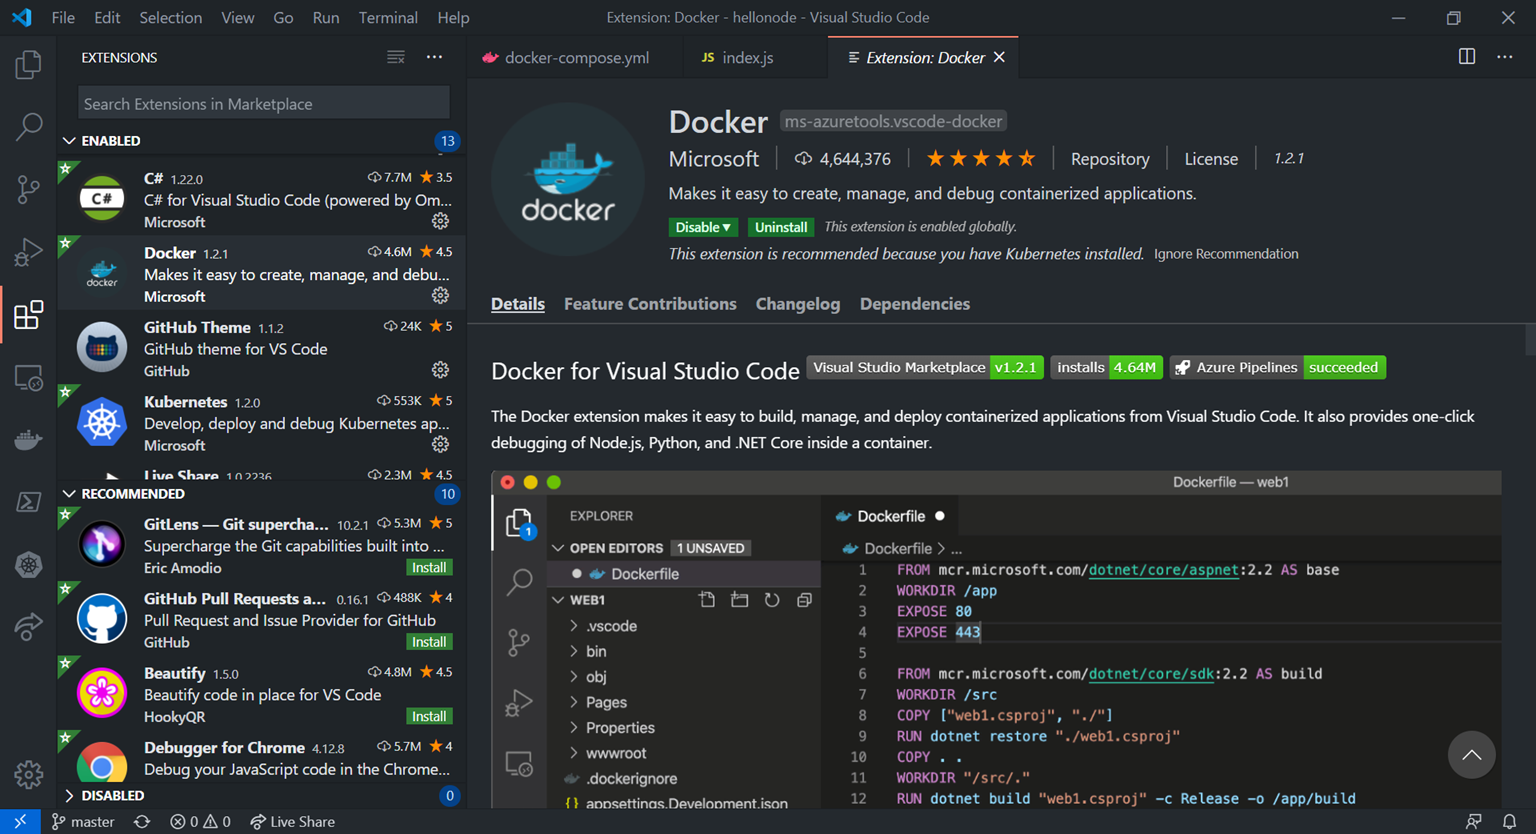The width and height of the screenshot is (1536, 834).
Task: Open the Disable dropdown for Docker
Action: [703, 227]
